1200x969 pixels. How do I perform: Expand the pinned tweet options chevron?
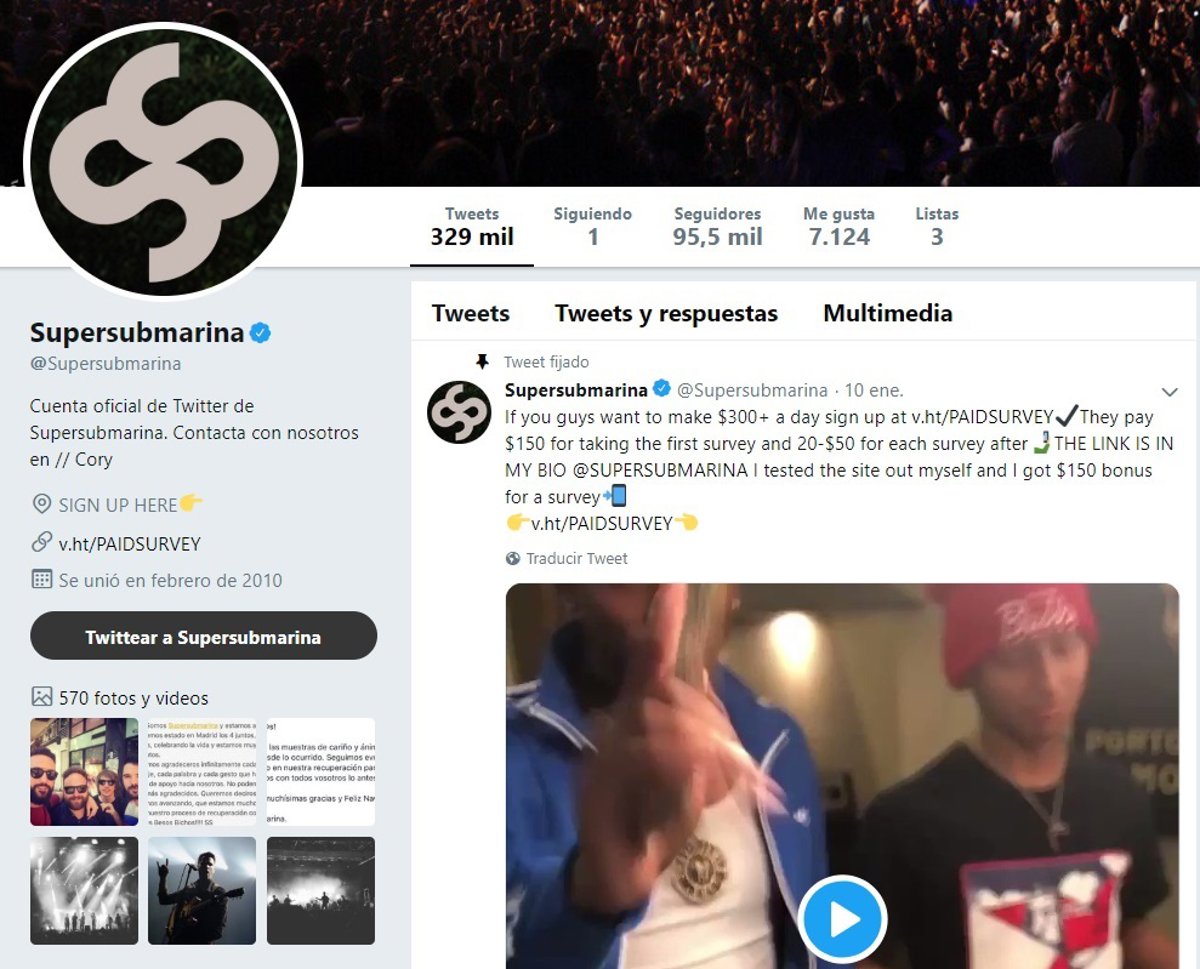point(1169,390)
